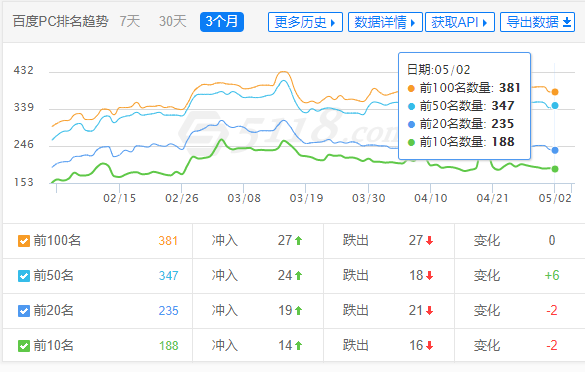Click the 03/19 date label on x-axis
The width and height of the screenshot is (585, 372).
306,198
